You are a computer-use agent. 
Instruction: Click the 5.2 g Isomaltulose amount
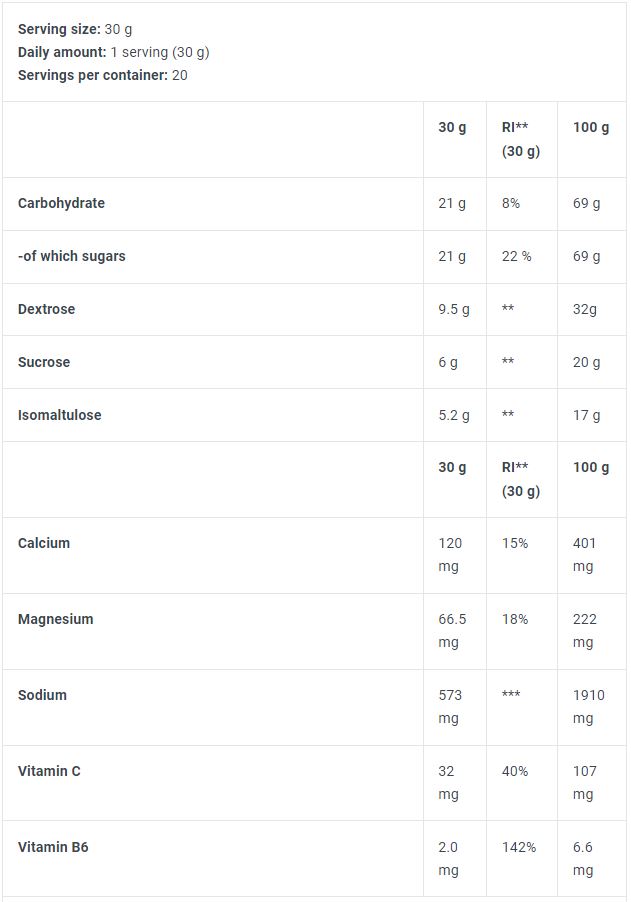pyautogui.click(x=453, y=415)
